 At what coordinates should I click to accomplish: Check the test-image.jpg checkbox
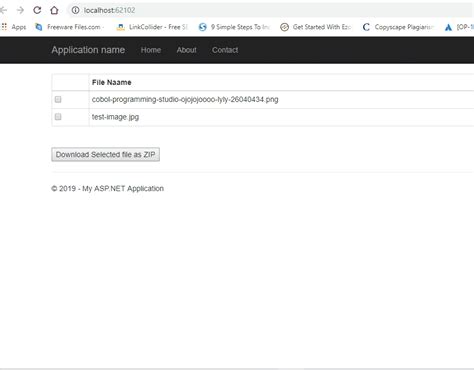58,117
